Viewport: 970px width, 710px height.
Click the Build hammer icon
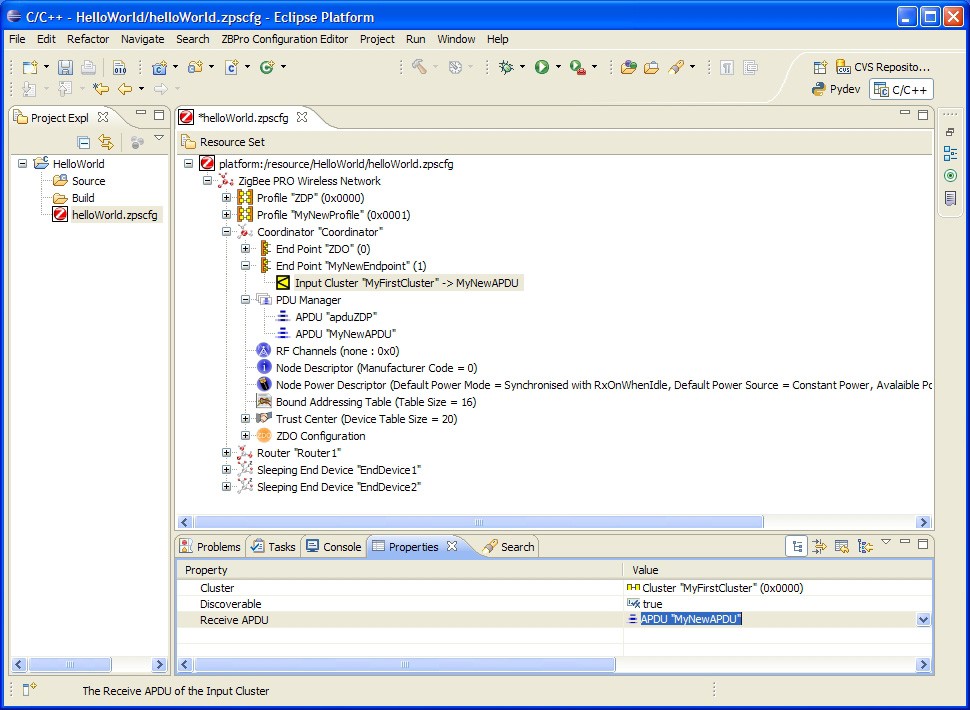(x=420, y=67)
